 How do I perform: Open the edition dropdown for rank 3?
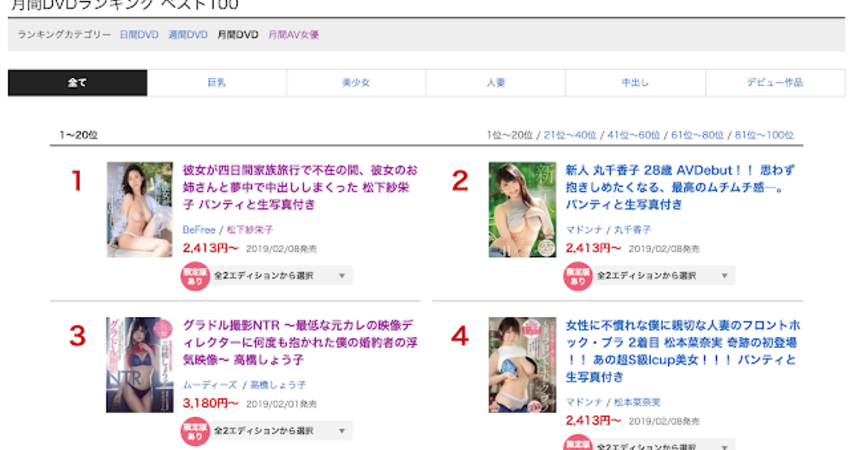pyautogui.click(x=282, y=431)
